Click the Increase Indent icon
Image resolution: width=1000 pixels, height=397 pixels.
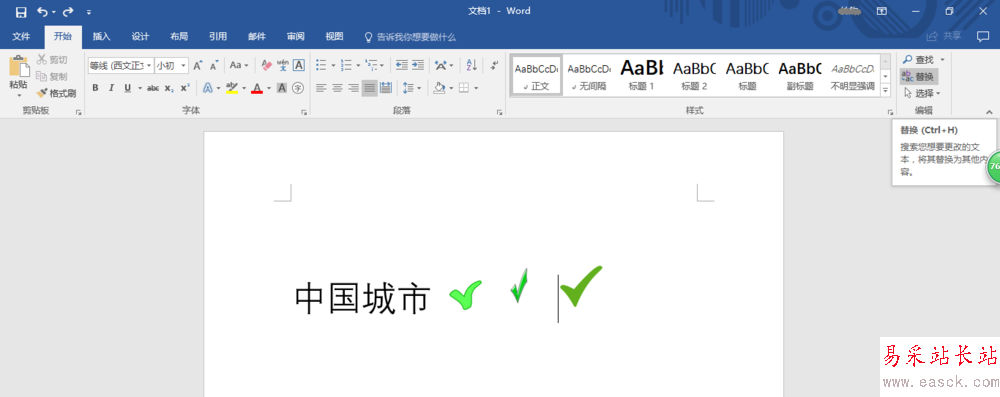tap(418, 65)
